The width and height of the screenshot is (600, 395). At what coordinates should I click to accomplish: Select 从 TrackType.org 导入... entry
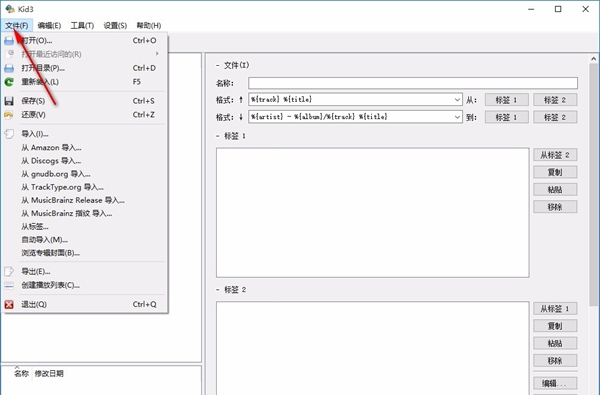point(85,187)
